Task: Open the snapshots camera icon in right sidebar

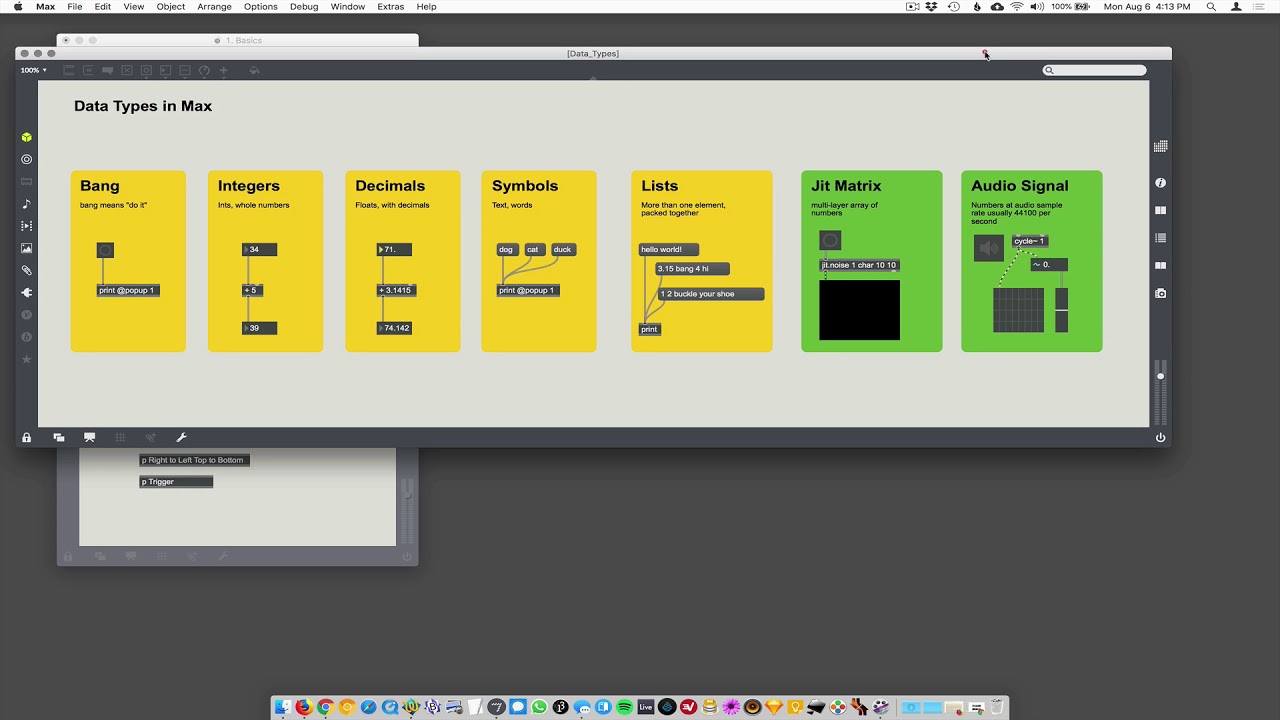Action: click(x=1160, y=293)
